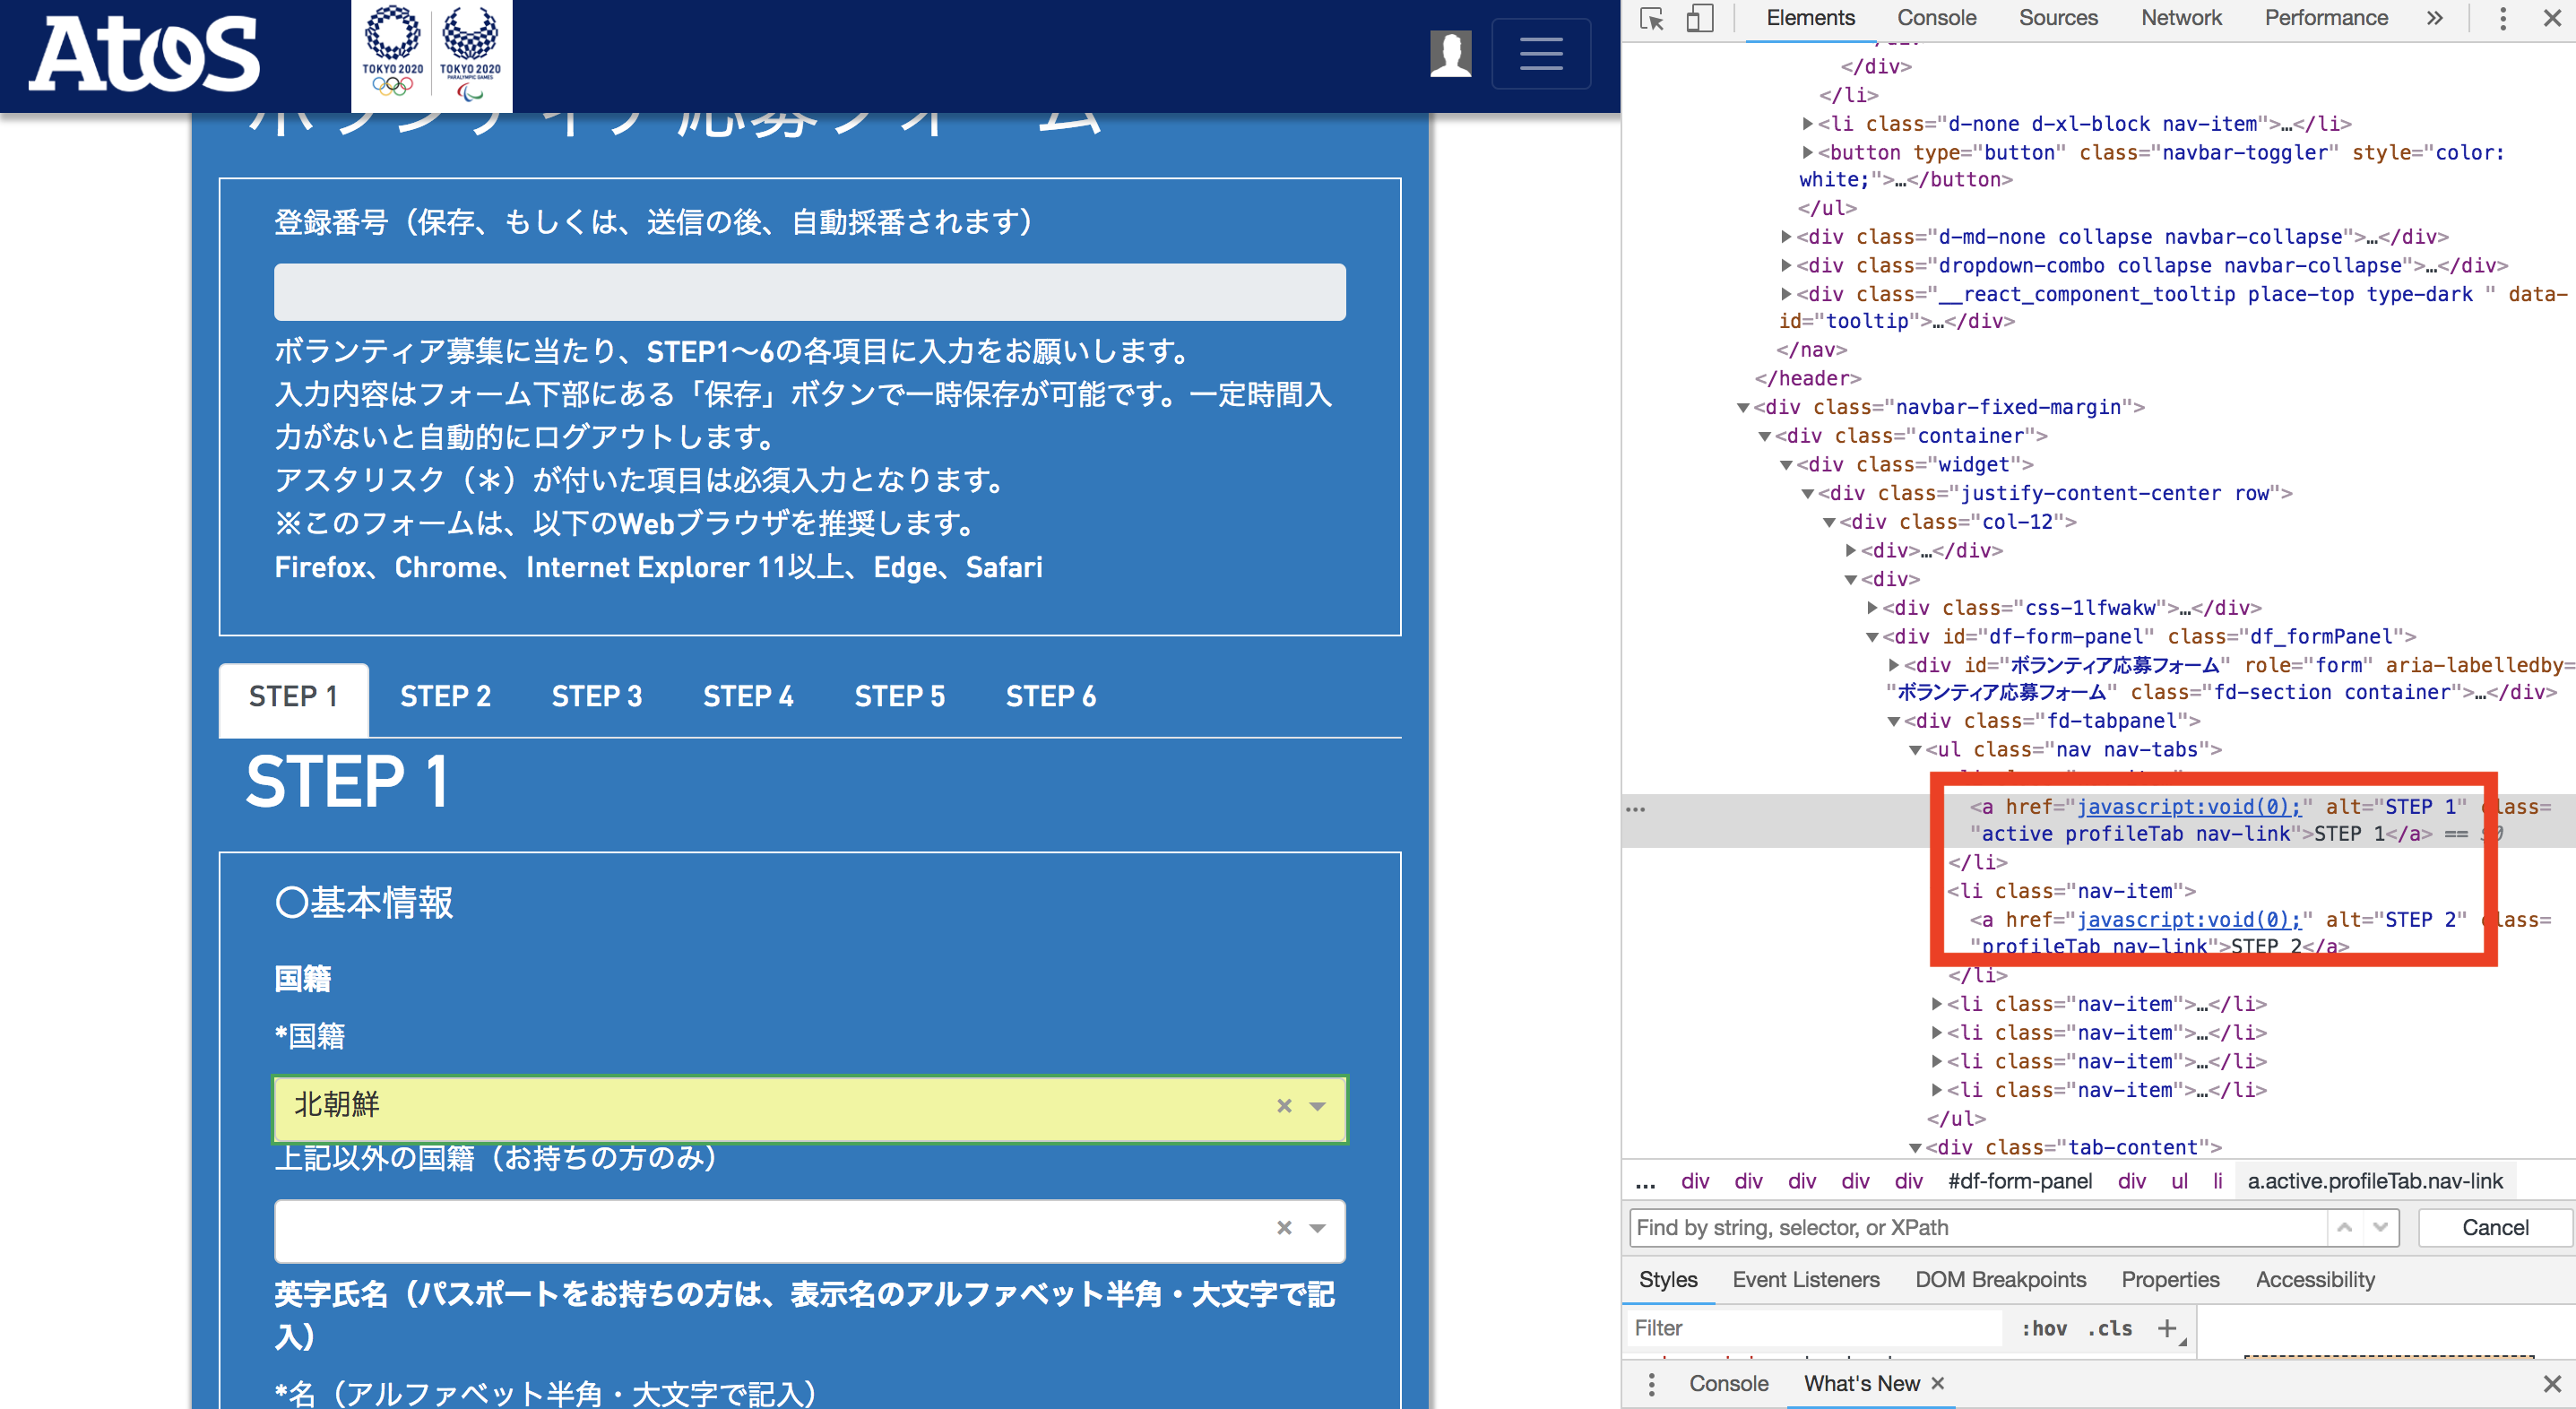The height and width of the screenshot is (1409, 2576).
Task: Click the new style rule plus icon
Action: point(2168,1328)
